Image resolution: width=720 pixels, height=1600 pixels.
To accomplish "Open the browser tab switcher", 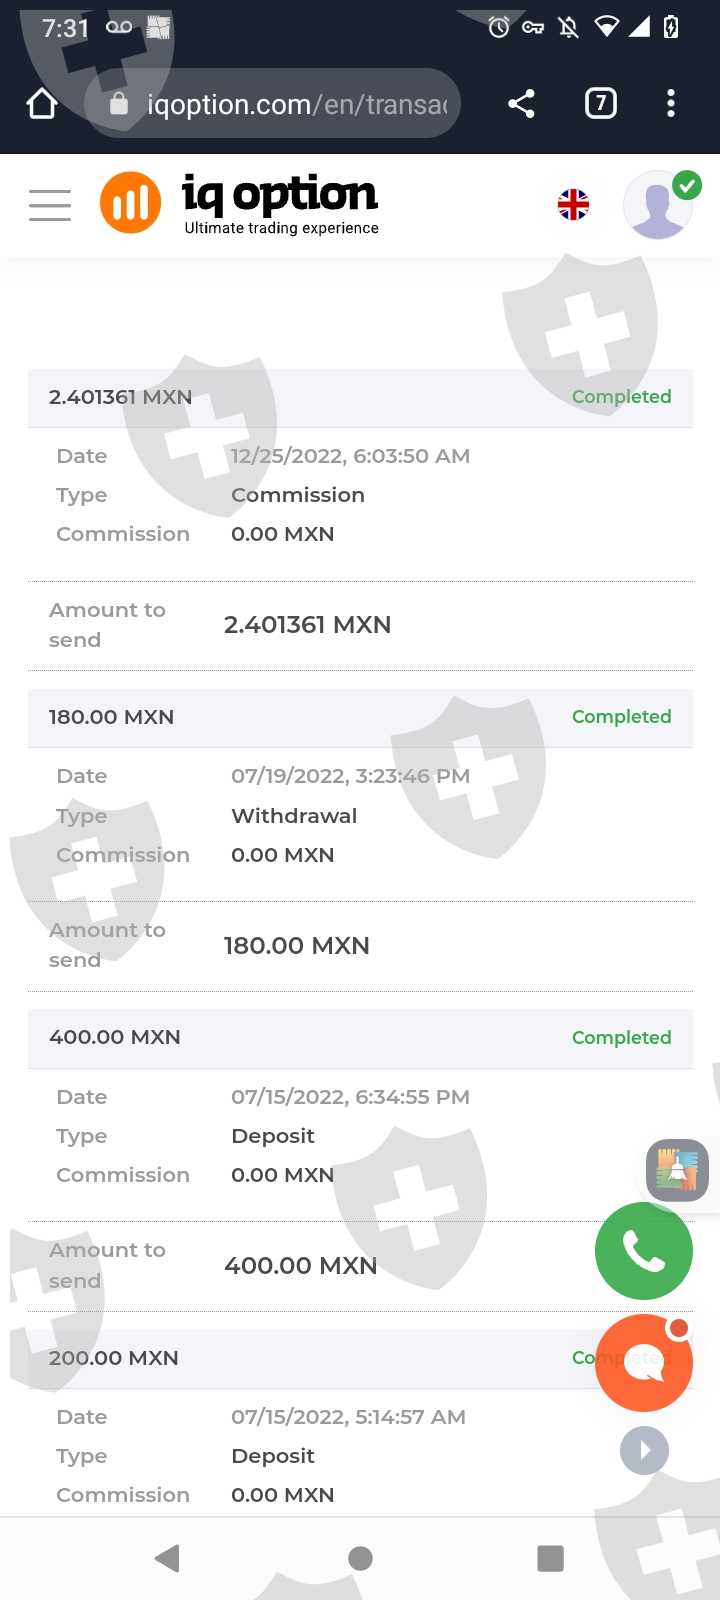I will pos(600,103).
